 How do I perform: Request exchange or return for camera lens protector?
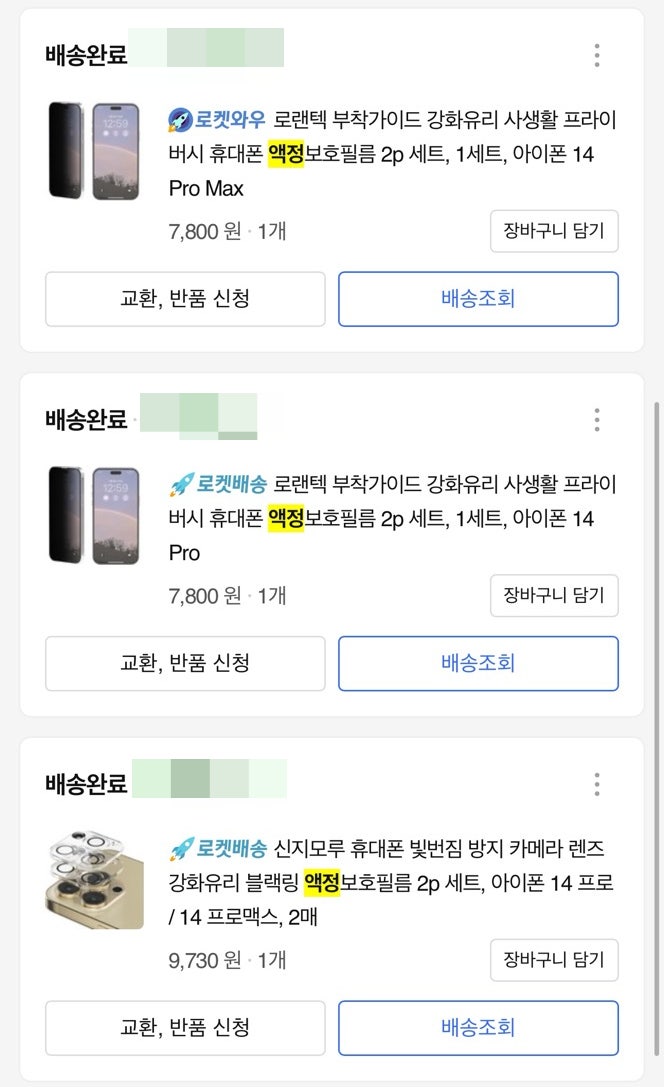coord(185,1027)
